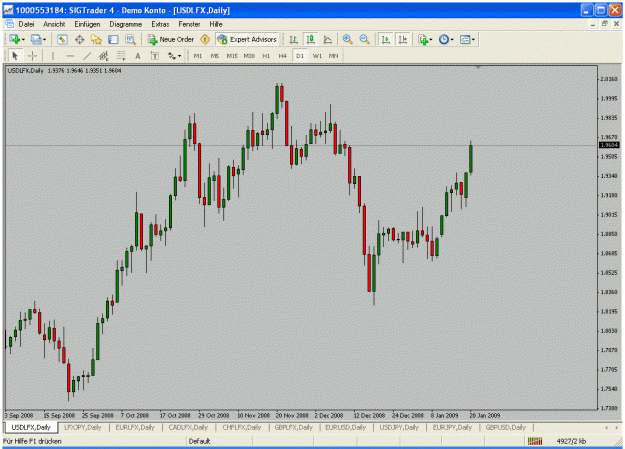Viewport: 625px width, 449px height.
Task: Select the Fibonacci retracement tool
Action: pos(121,56)
